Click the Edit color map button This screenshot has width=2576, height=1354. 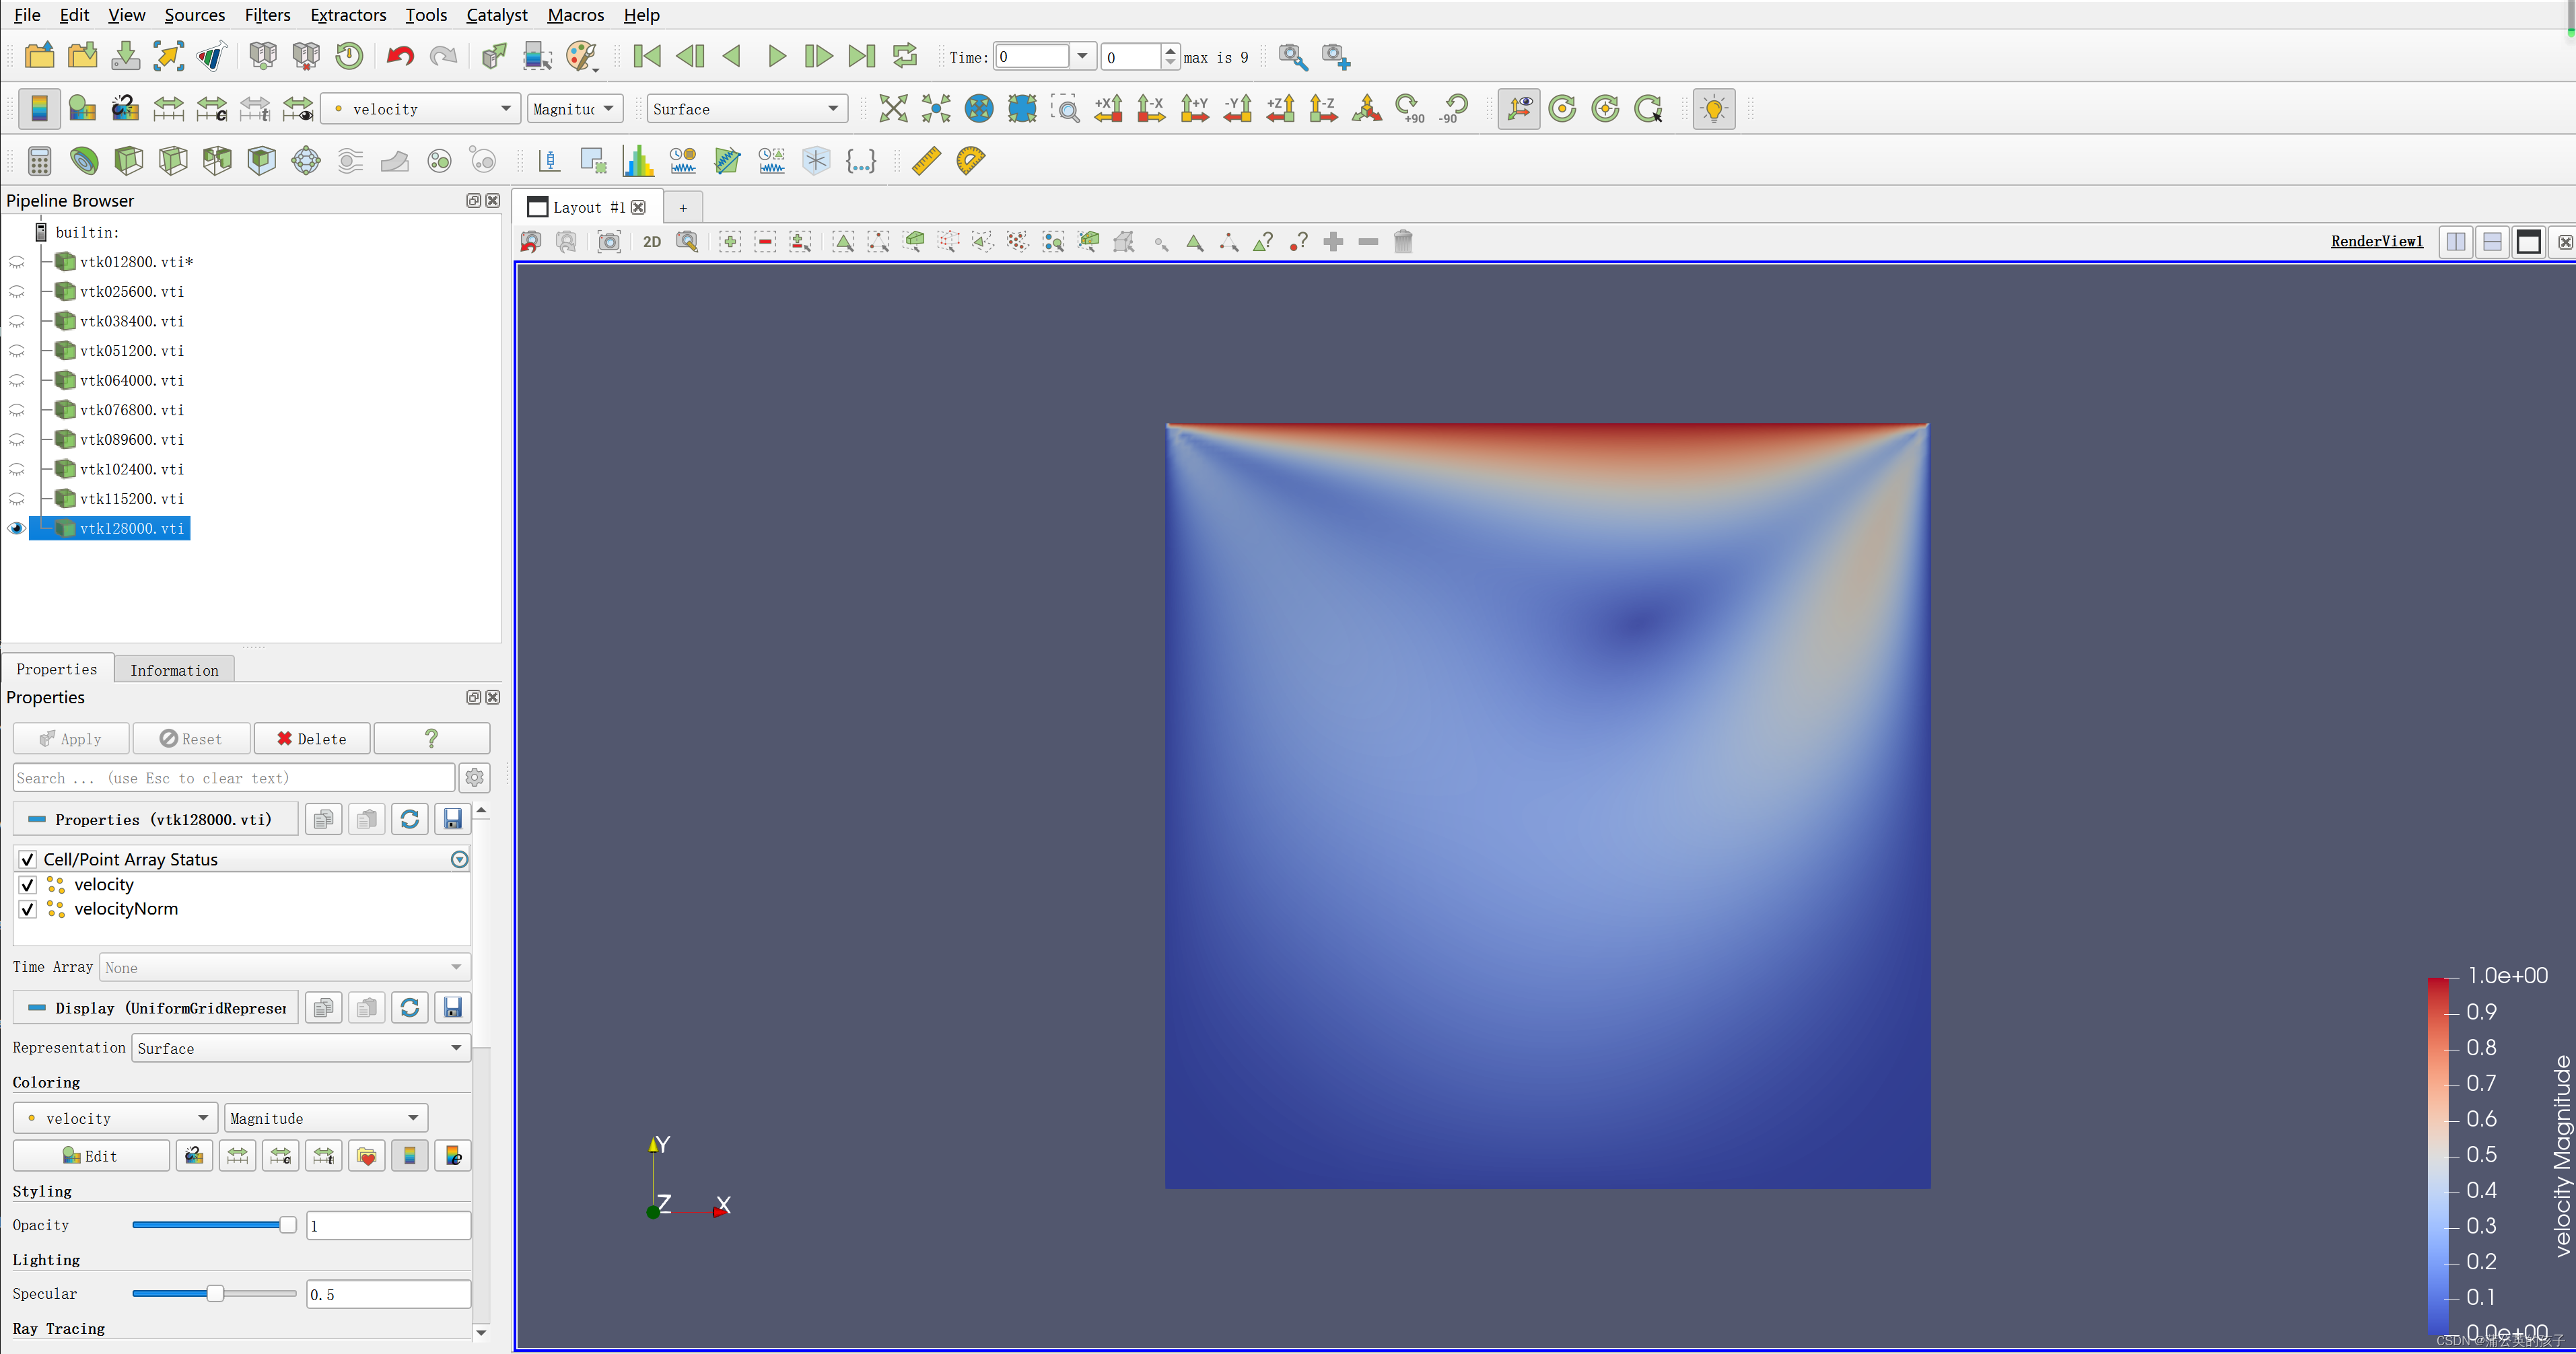click(91, 1156)
